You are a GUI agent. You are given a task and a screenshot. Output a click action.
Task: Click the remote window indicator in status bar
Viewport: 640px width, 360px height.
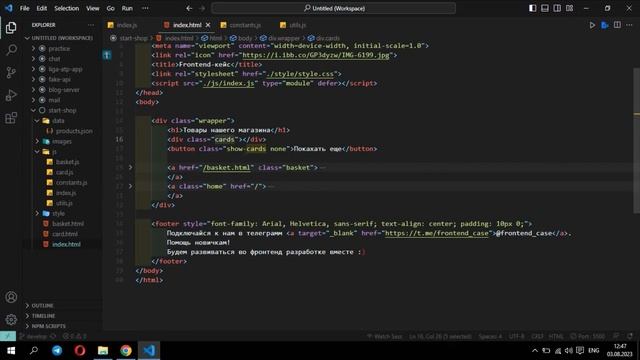point(8,336)
